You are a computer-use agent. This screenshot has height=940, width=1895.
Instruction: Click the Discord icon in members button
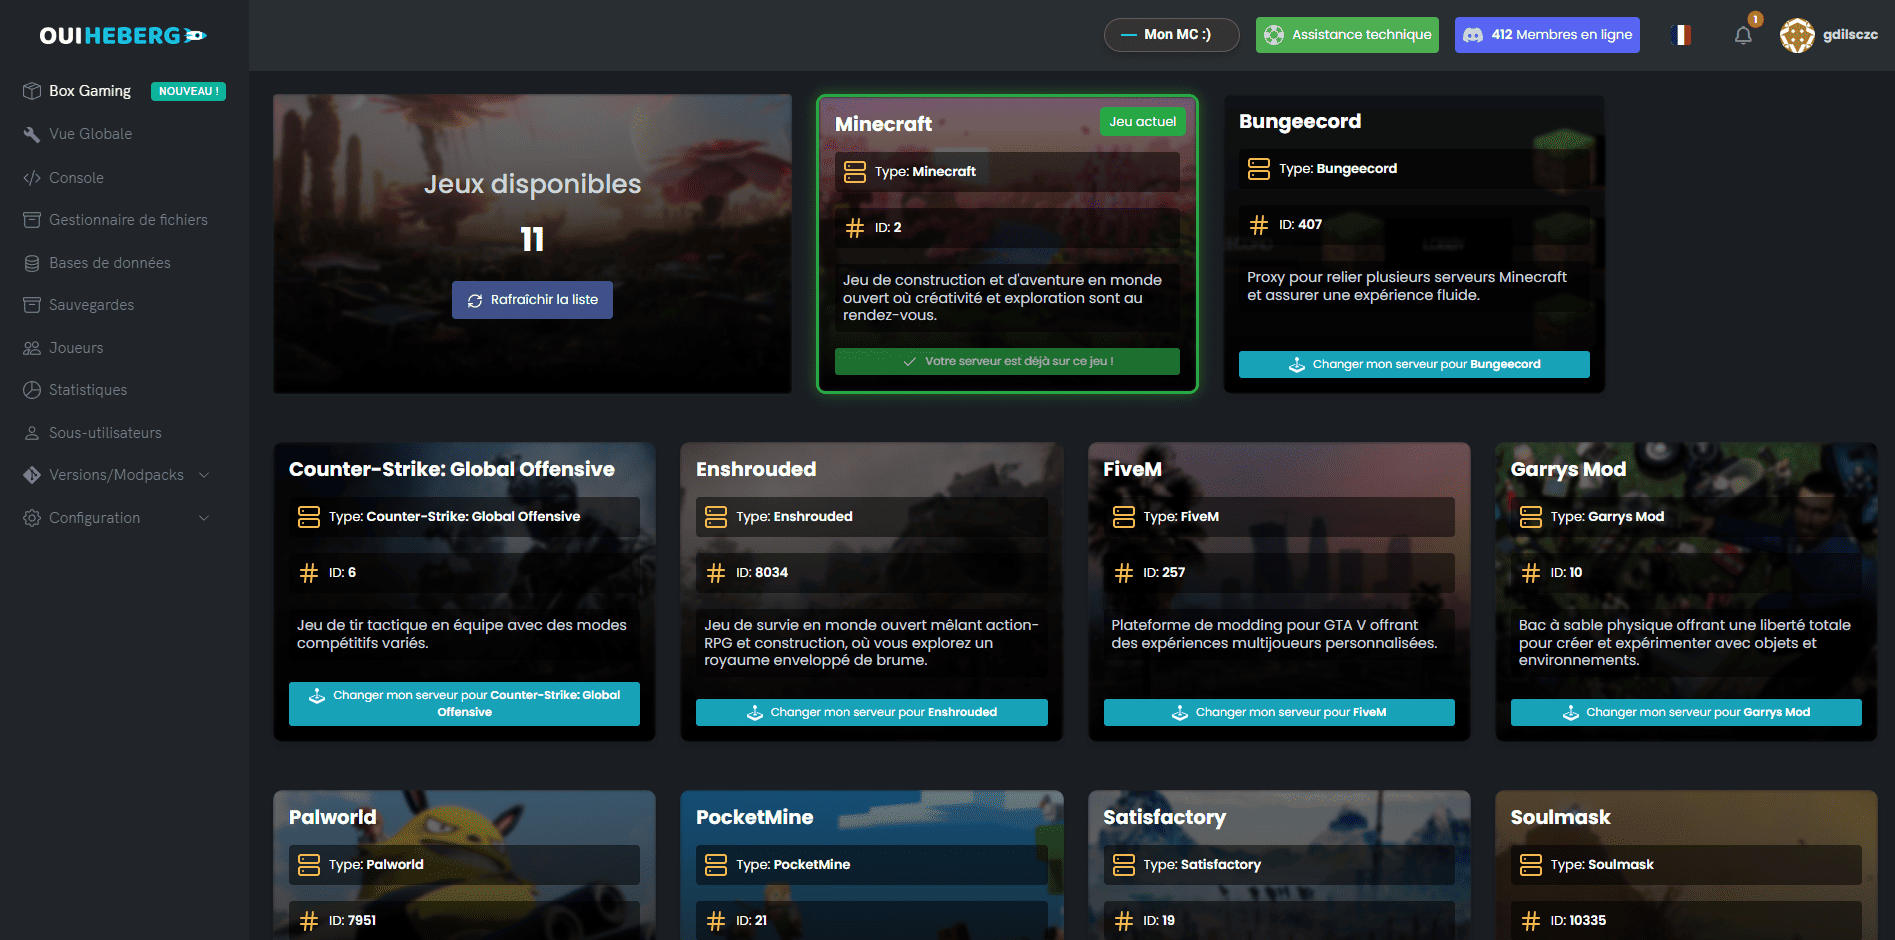pyautogui.click(x=1473, y=35)
